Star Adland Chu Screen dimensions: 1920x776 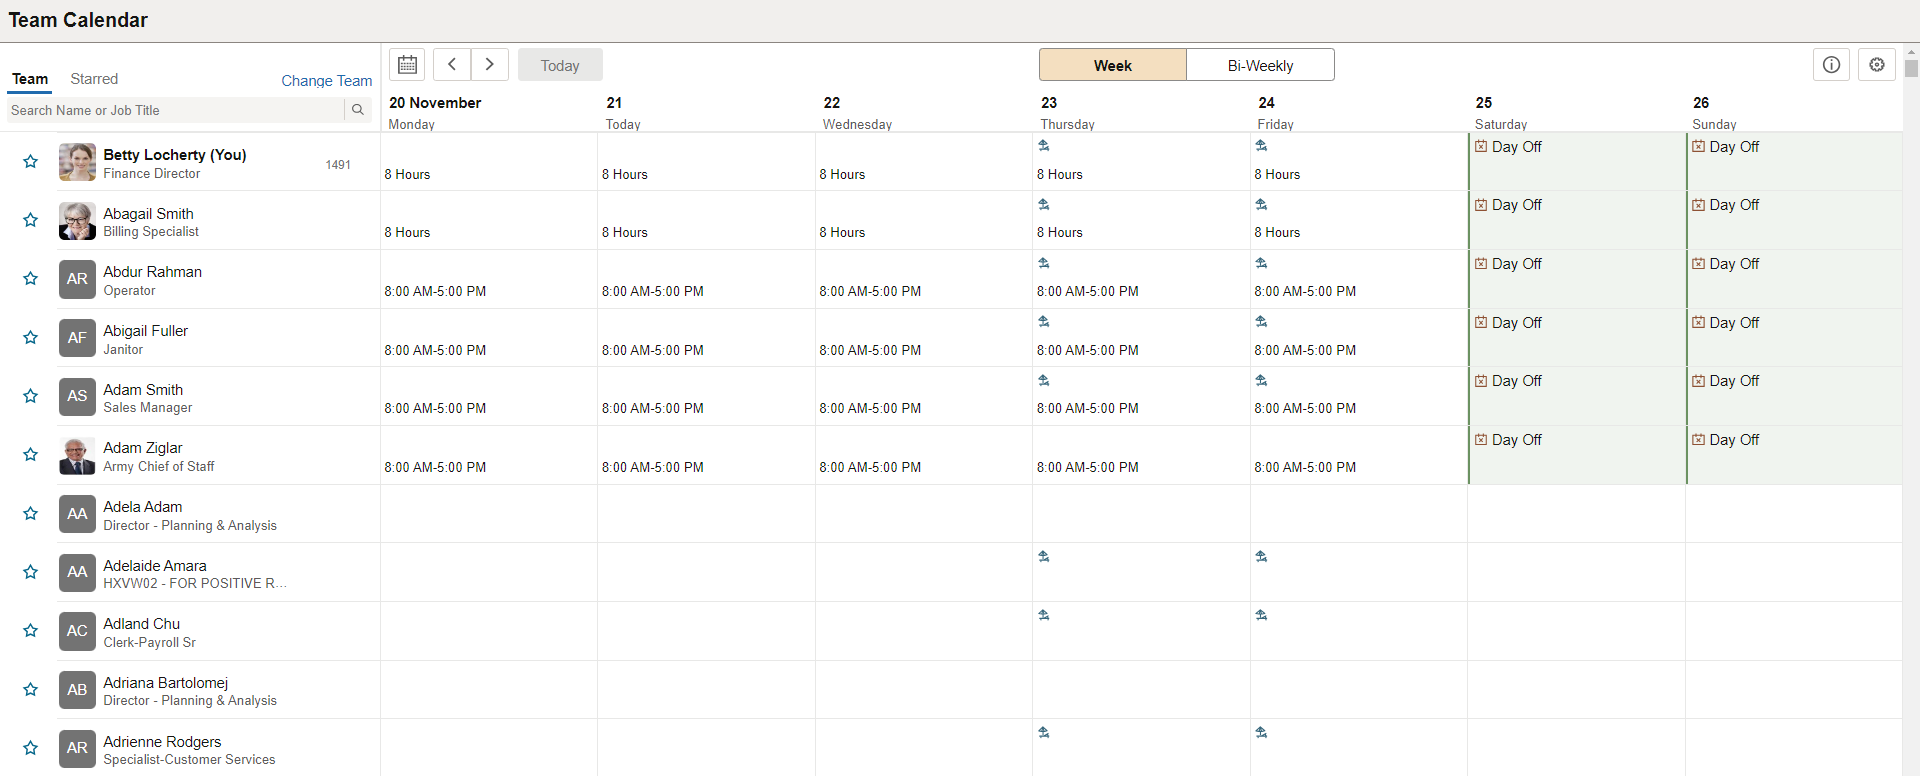[x=31, y=631]
